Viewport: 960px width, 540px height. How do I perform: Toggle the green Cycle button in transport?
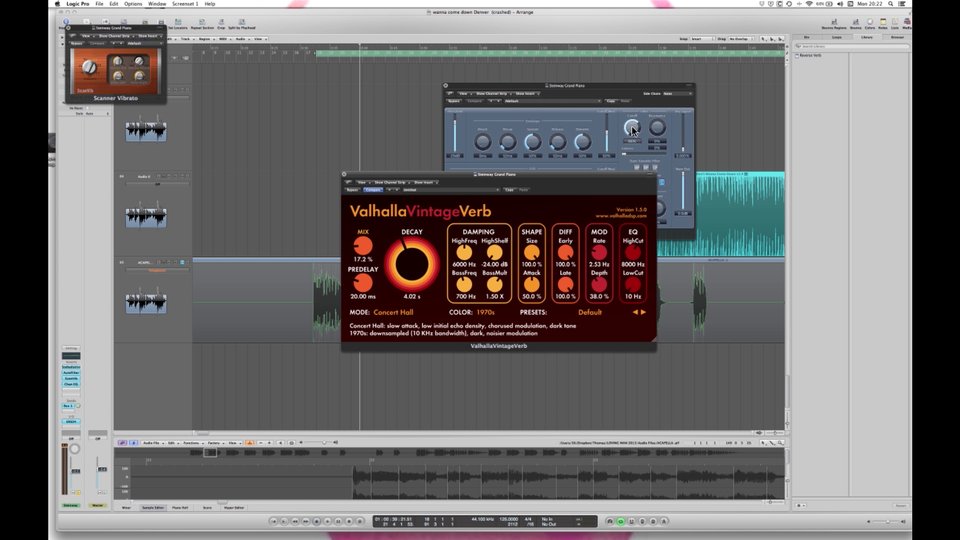click(x=620, y=521)
